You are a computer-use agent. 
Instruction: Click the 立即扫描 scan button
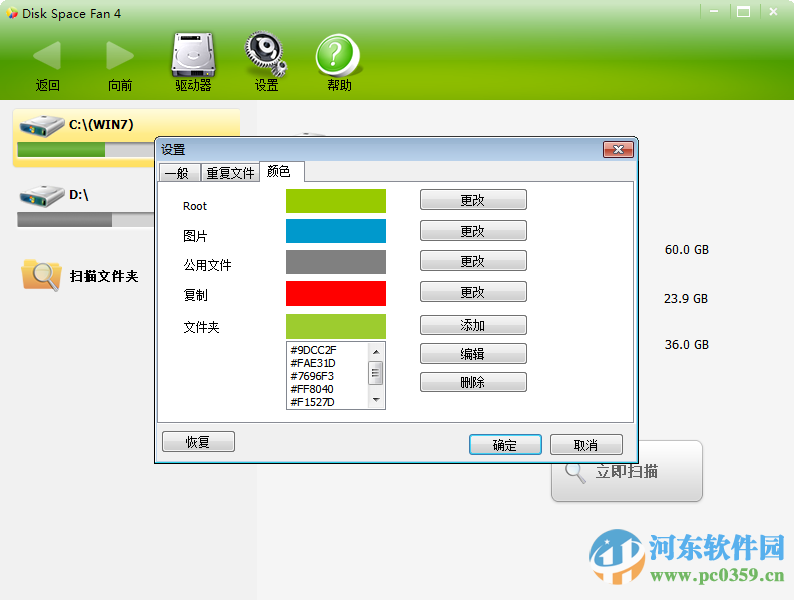coord(627,471)
